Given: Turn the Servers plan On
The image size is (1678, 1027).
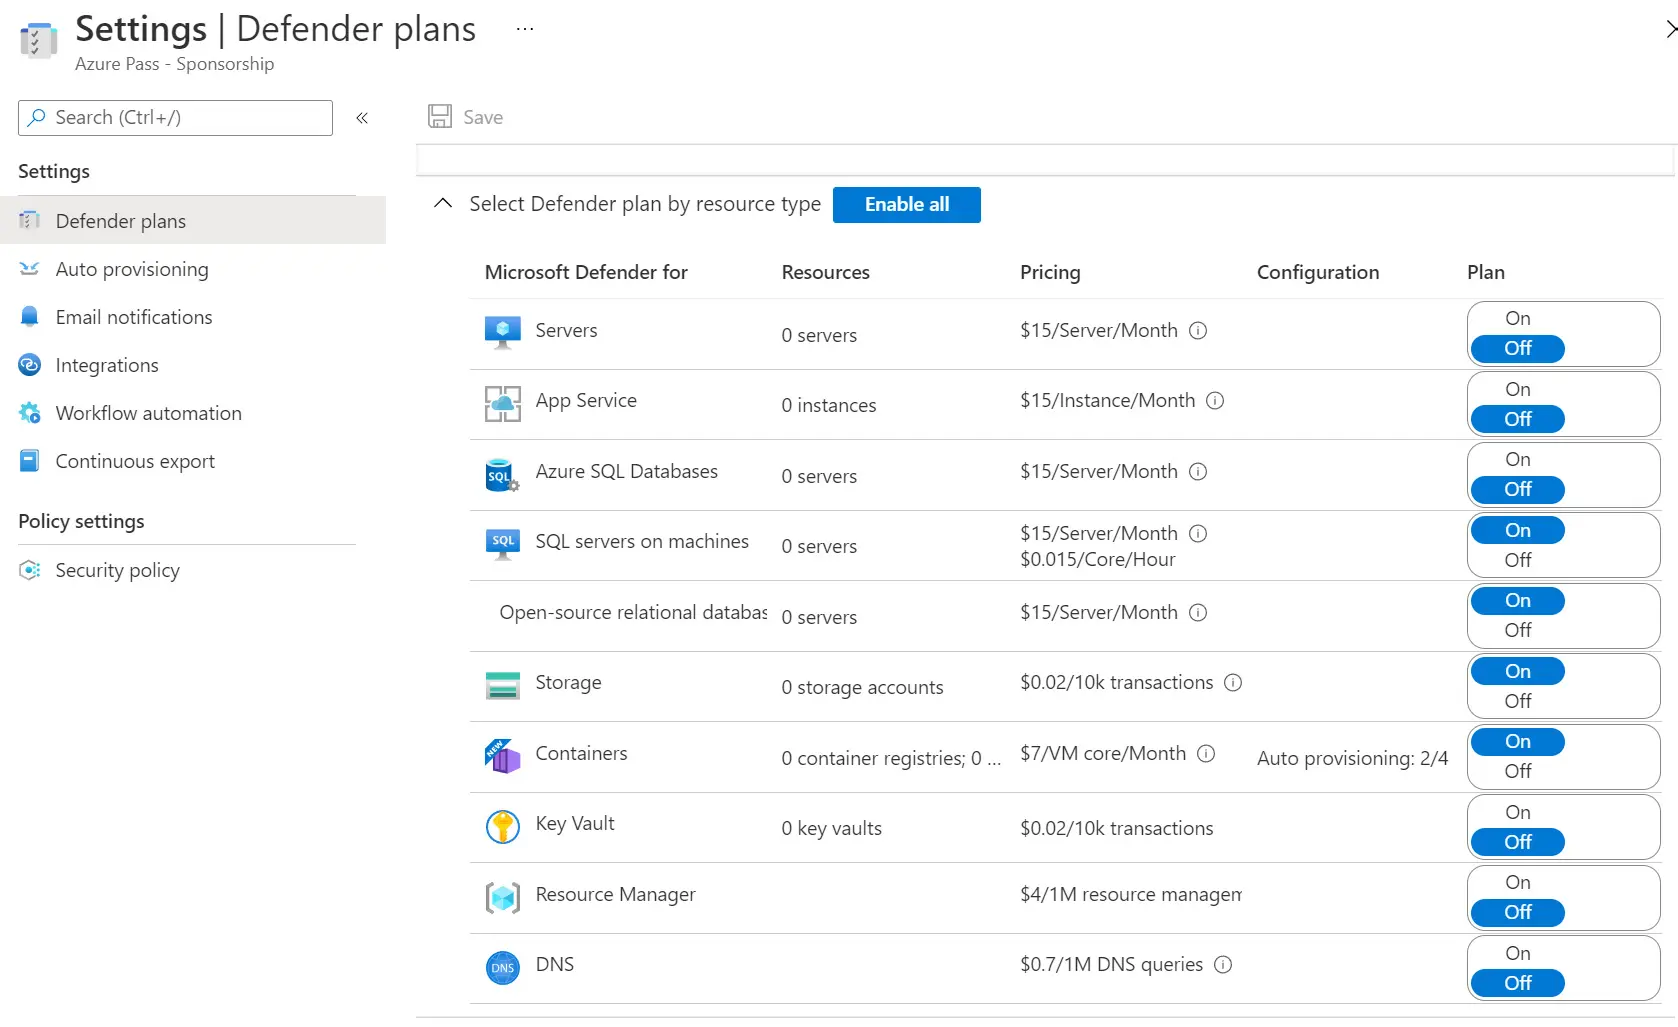Looking at the screenshot, I should [x=1518, y=318].
